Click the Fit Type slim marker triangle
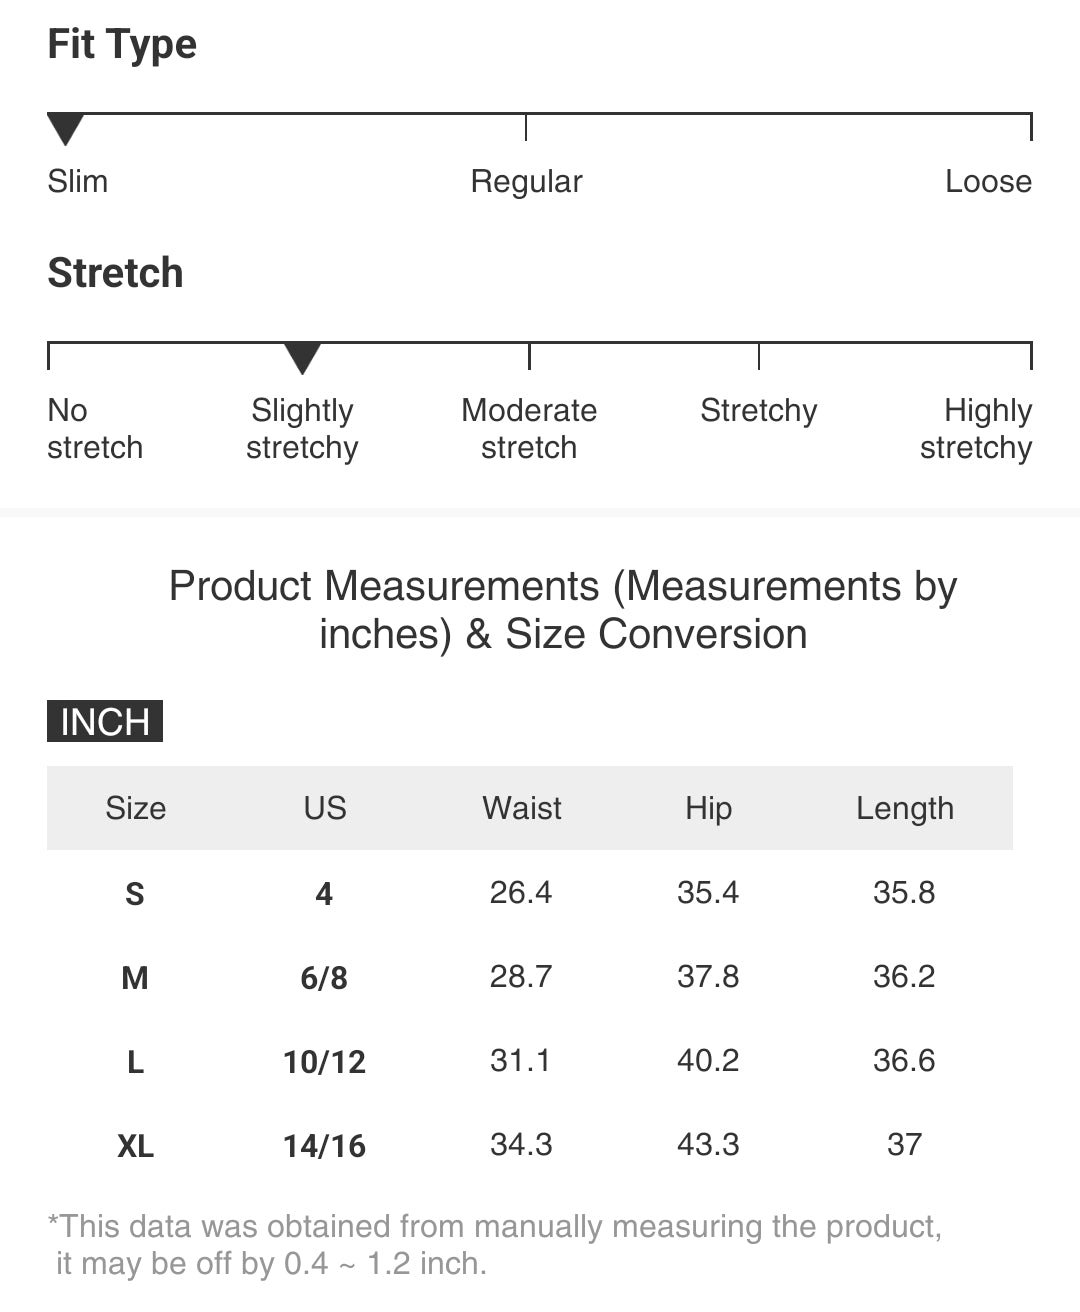 click(65, 128)
